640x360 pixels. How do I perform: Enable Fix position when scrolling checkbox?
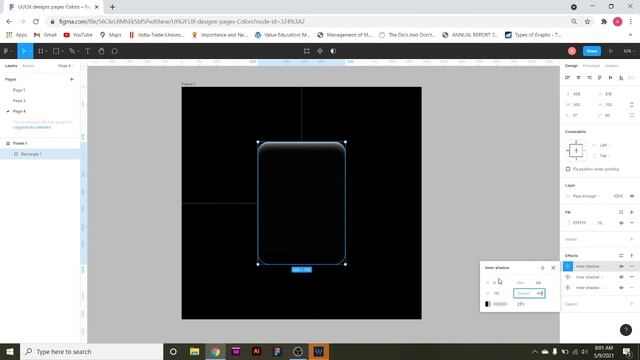(568, 169)
